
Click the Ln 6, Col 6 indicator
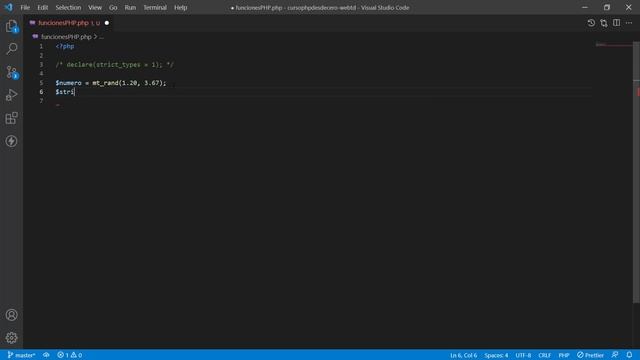click(463, 355)
